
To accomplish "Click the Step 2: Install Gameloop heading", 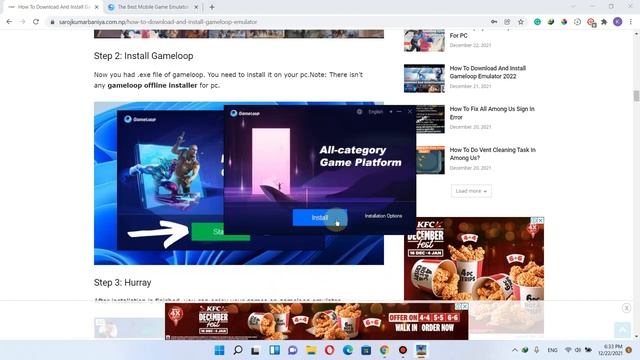I will 144,56.
